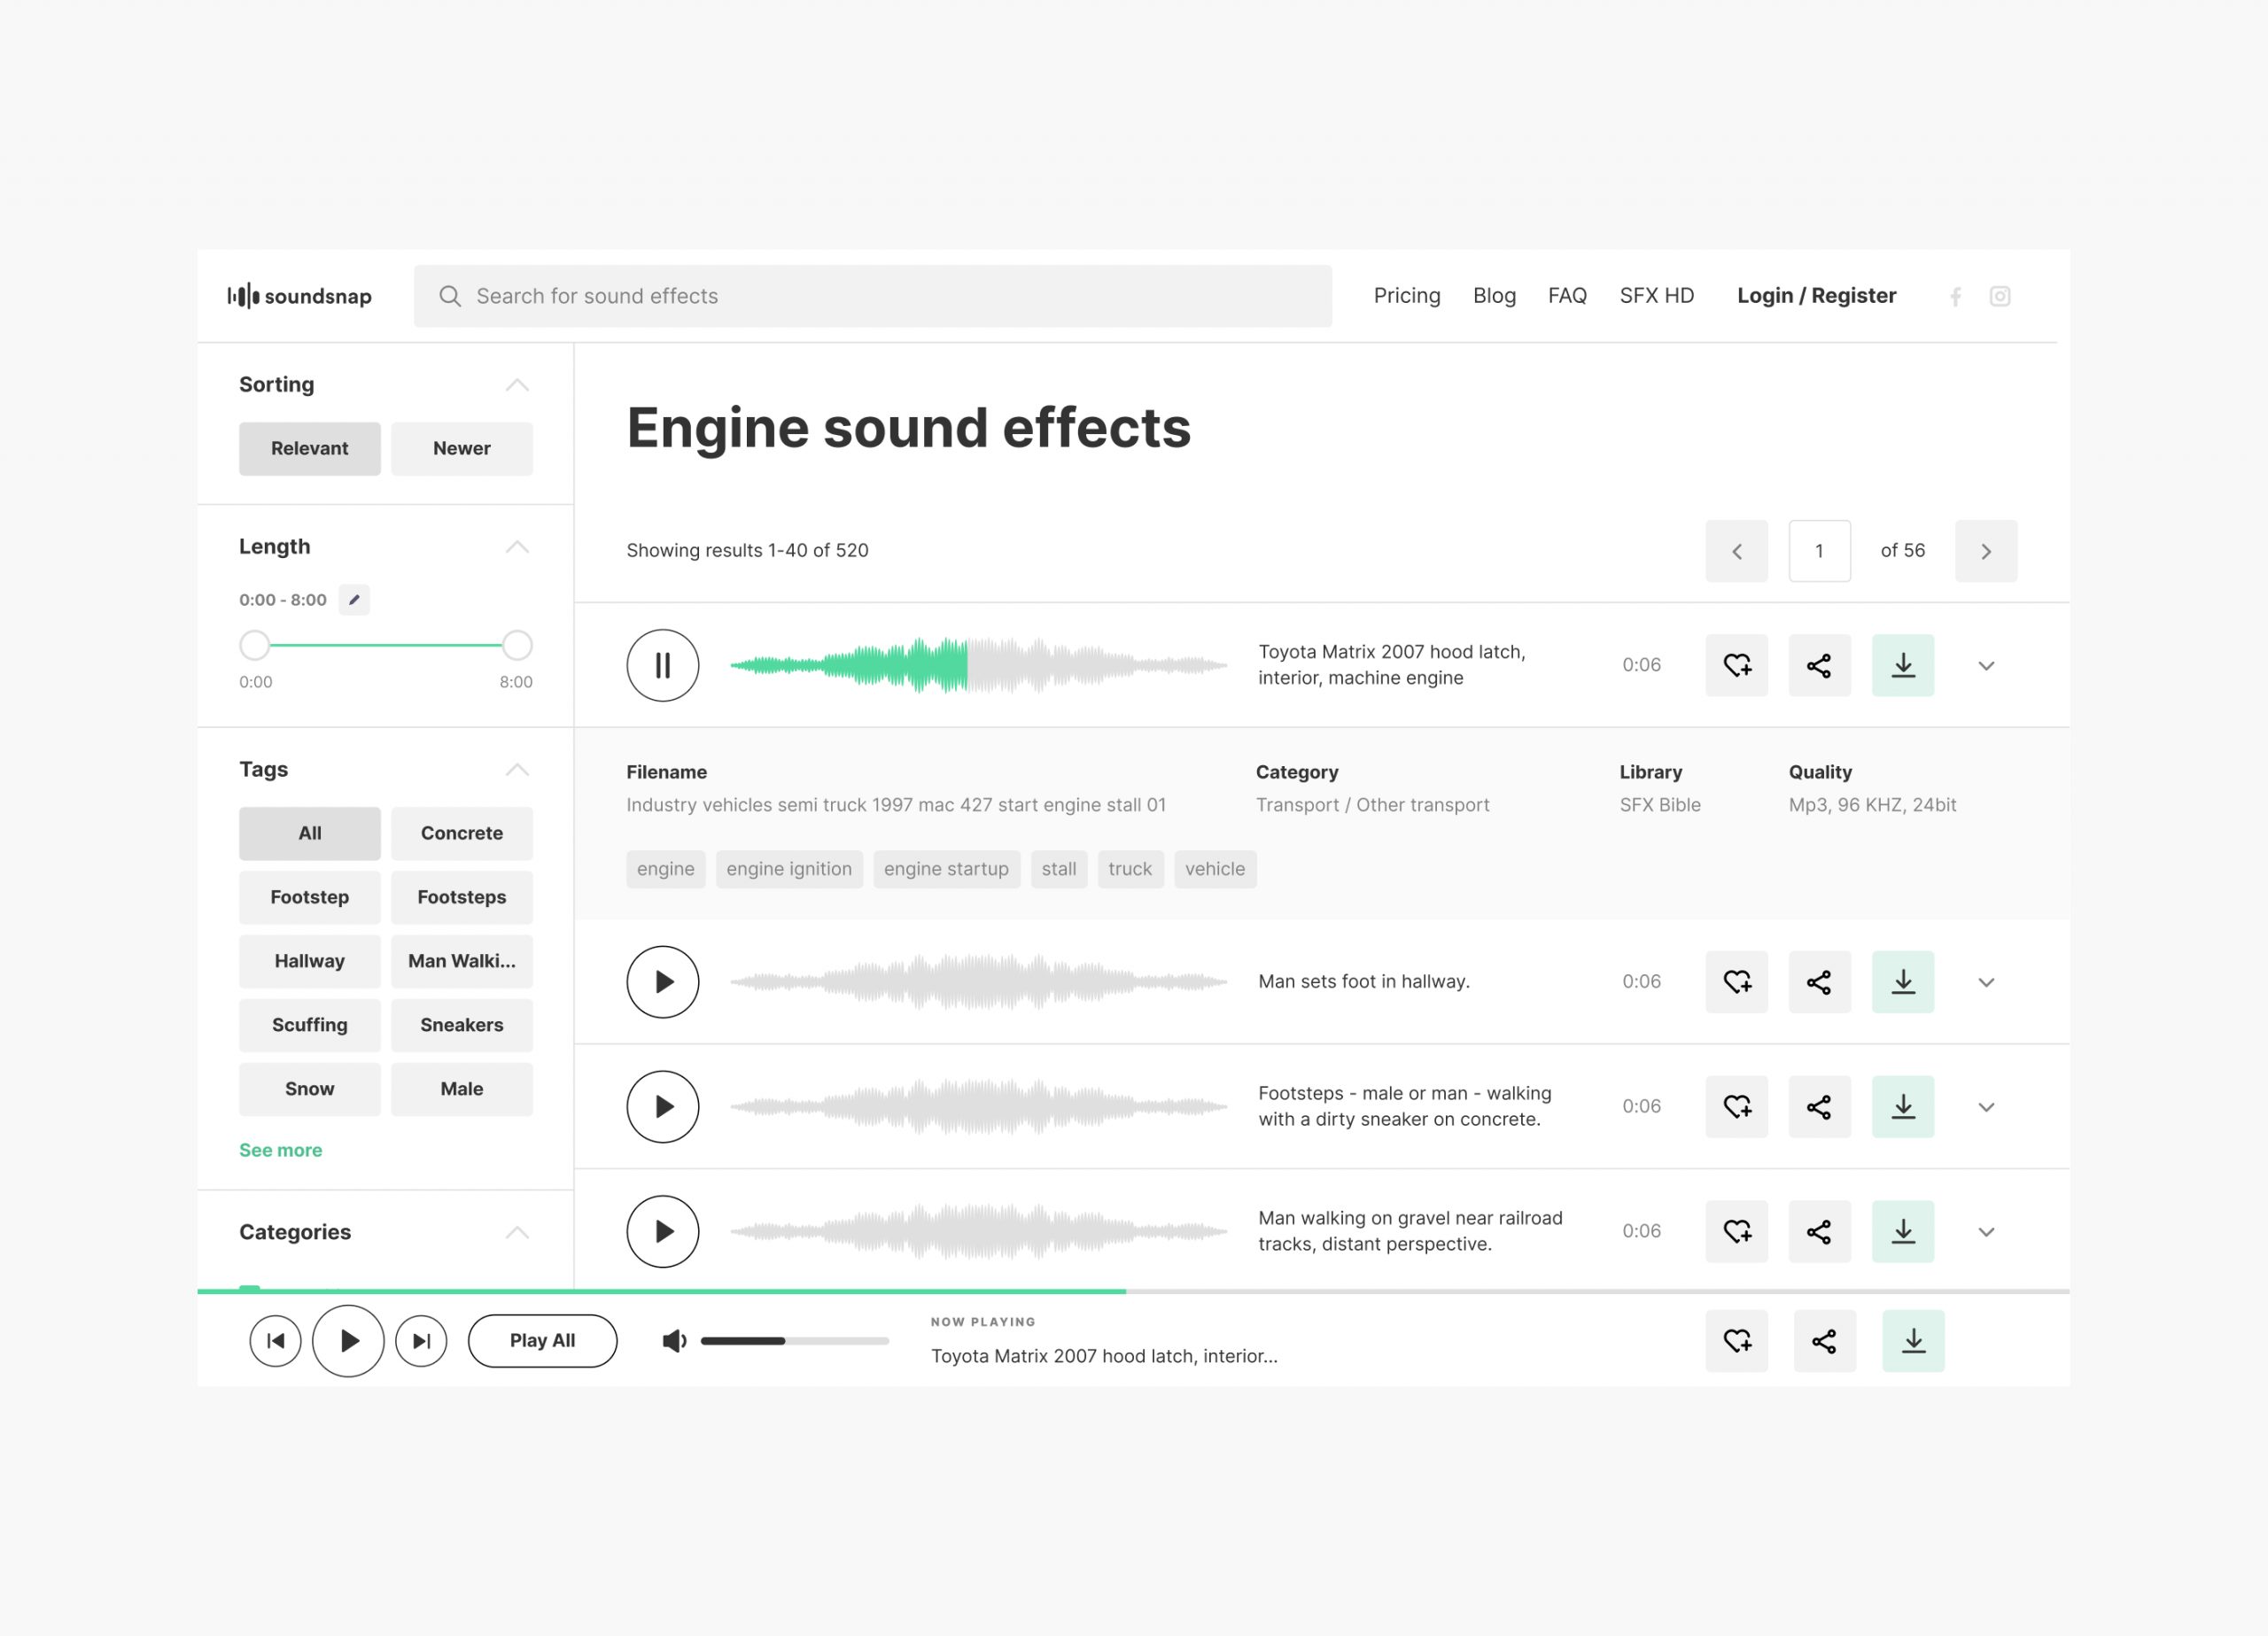The image size is (2268, 1636).
Task: Collapse the Tags section
Action: (517, 770)
